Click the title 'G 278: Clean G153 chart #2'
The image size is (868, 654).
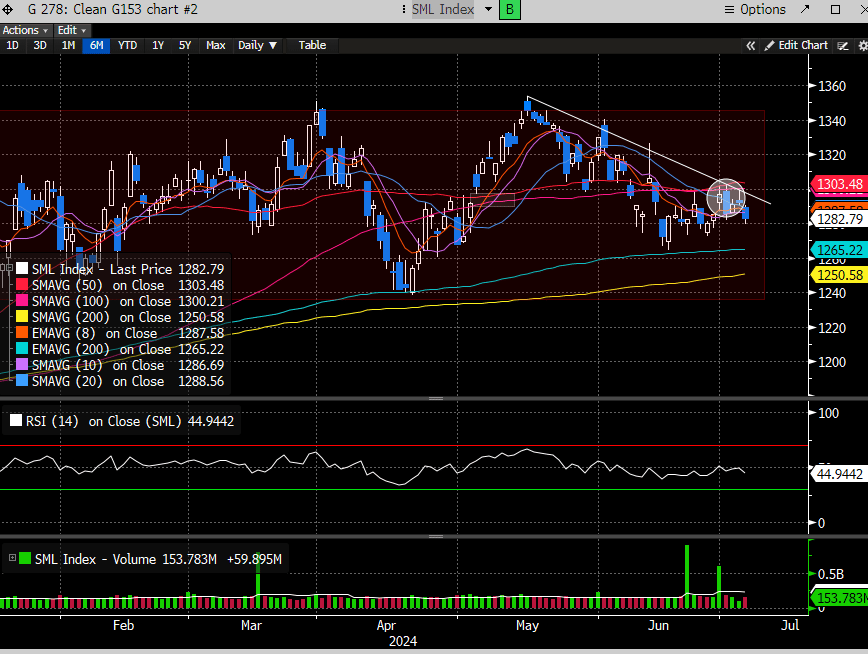112,9
